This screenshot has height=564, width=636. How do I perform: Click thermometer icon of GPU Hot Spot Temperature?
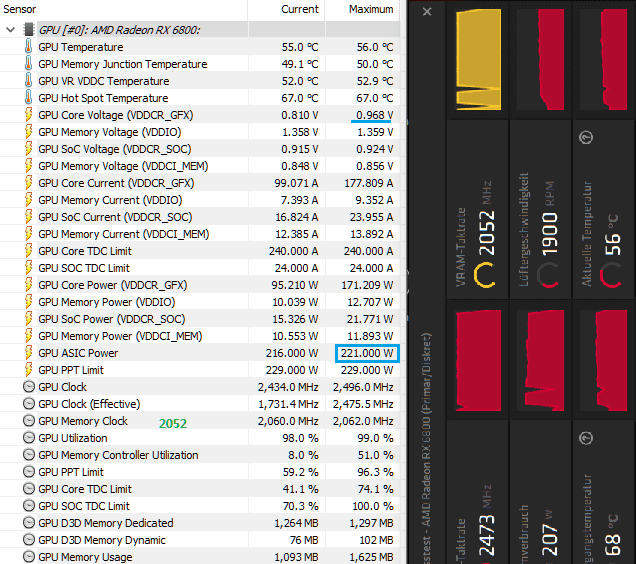(28, 98)
